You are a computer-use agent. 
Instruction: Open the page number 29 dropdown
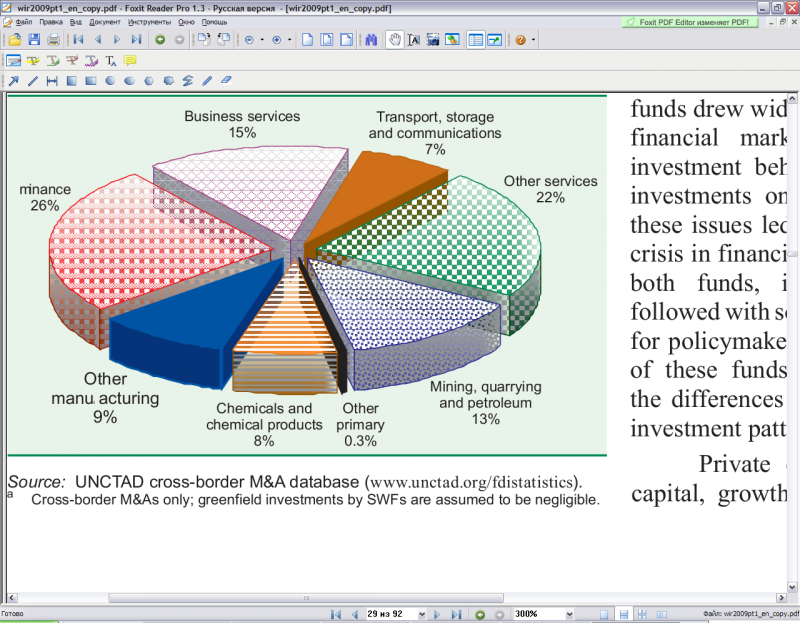(421, 614)
